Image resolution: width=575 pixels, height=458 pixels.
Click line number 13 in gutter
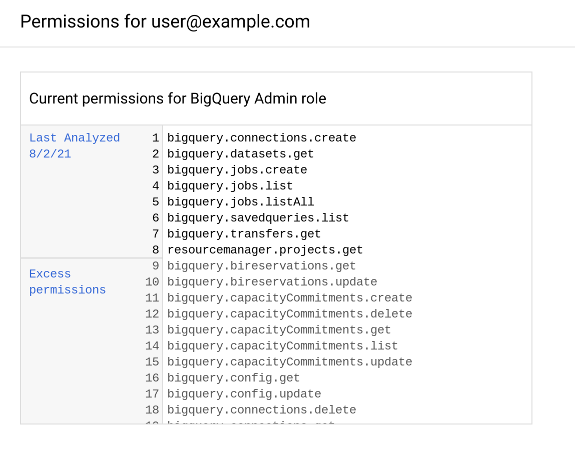(x=152, y=330)
